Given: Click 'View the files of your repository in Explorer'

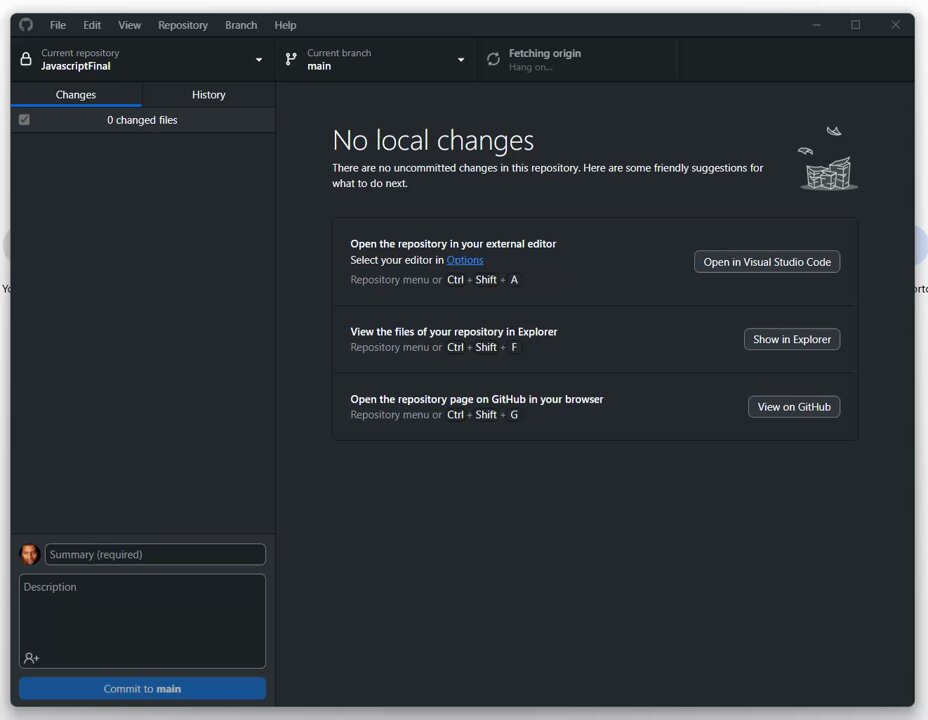Looking at the screenshot, I should 453,332.
